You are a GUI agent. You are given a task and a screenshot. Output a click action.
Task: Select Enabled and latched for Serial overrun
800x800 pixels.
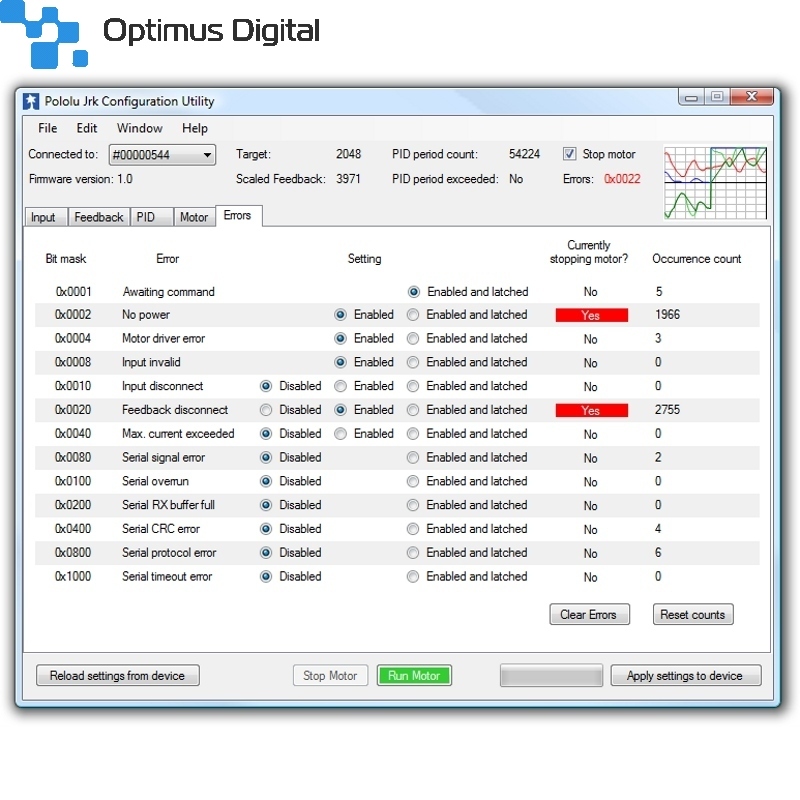[413, 481]
